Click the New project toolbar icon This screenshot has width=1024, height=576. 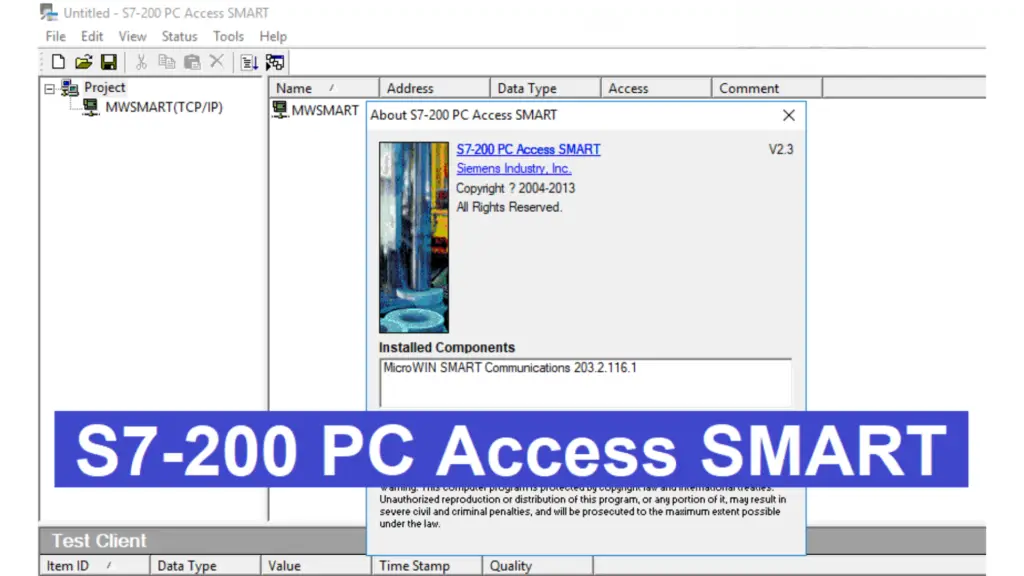[58, 62]
